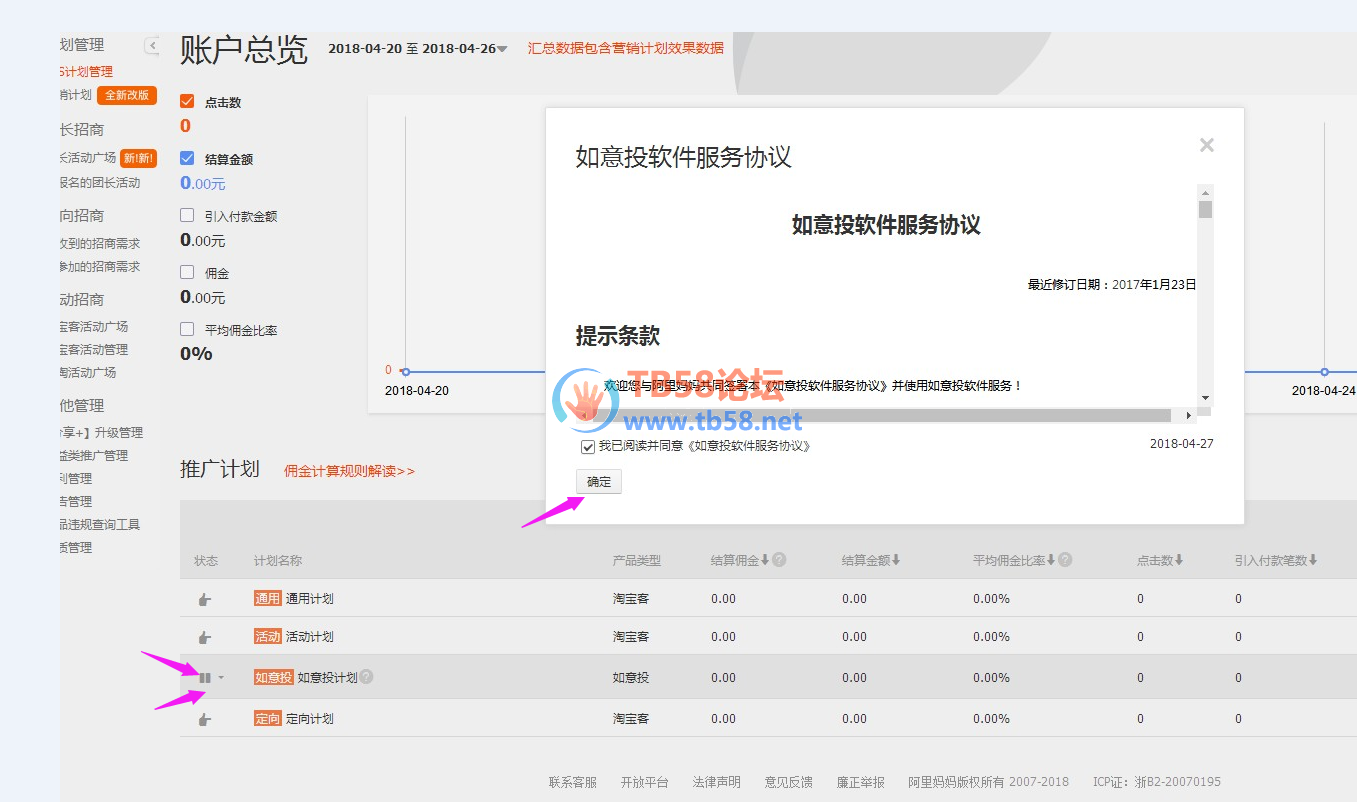This screenshot has height=802, width=1357.
Task: Click the agreement horizontal scroll right arrow
Action: (x=1189, y=415)
